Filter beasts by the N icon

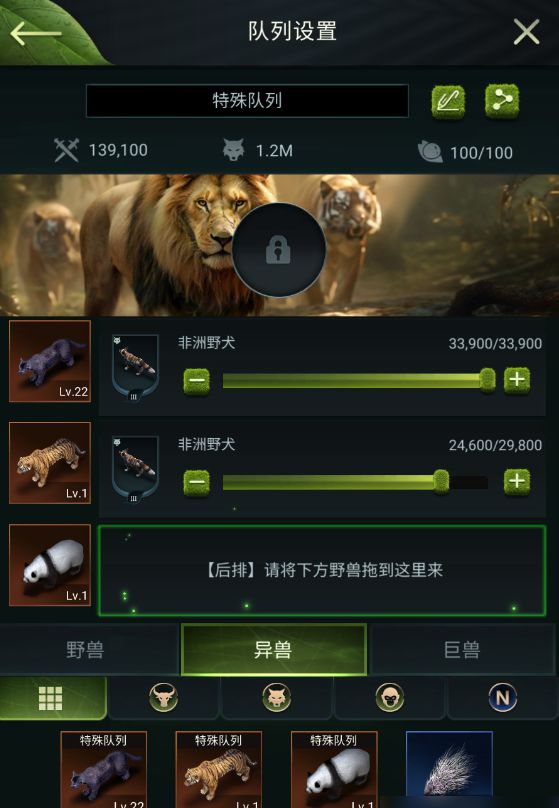point(502,698)
